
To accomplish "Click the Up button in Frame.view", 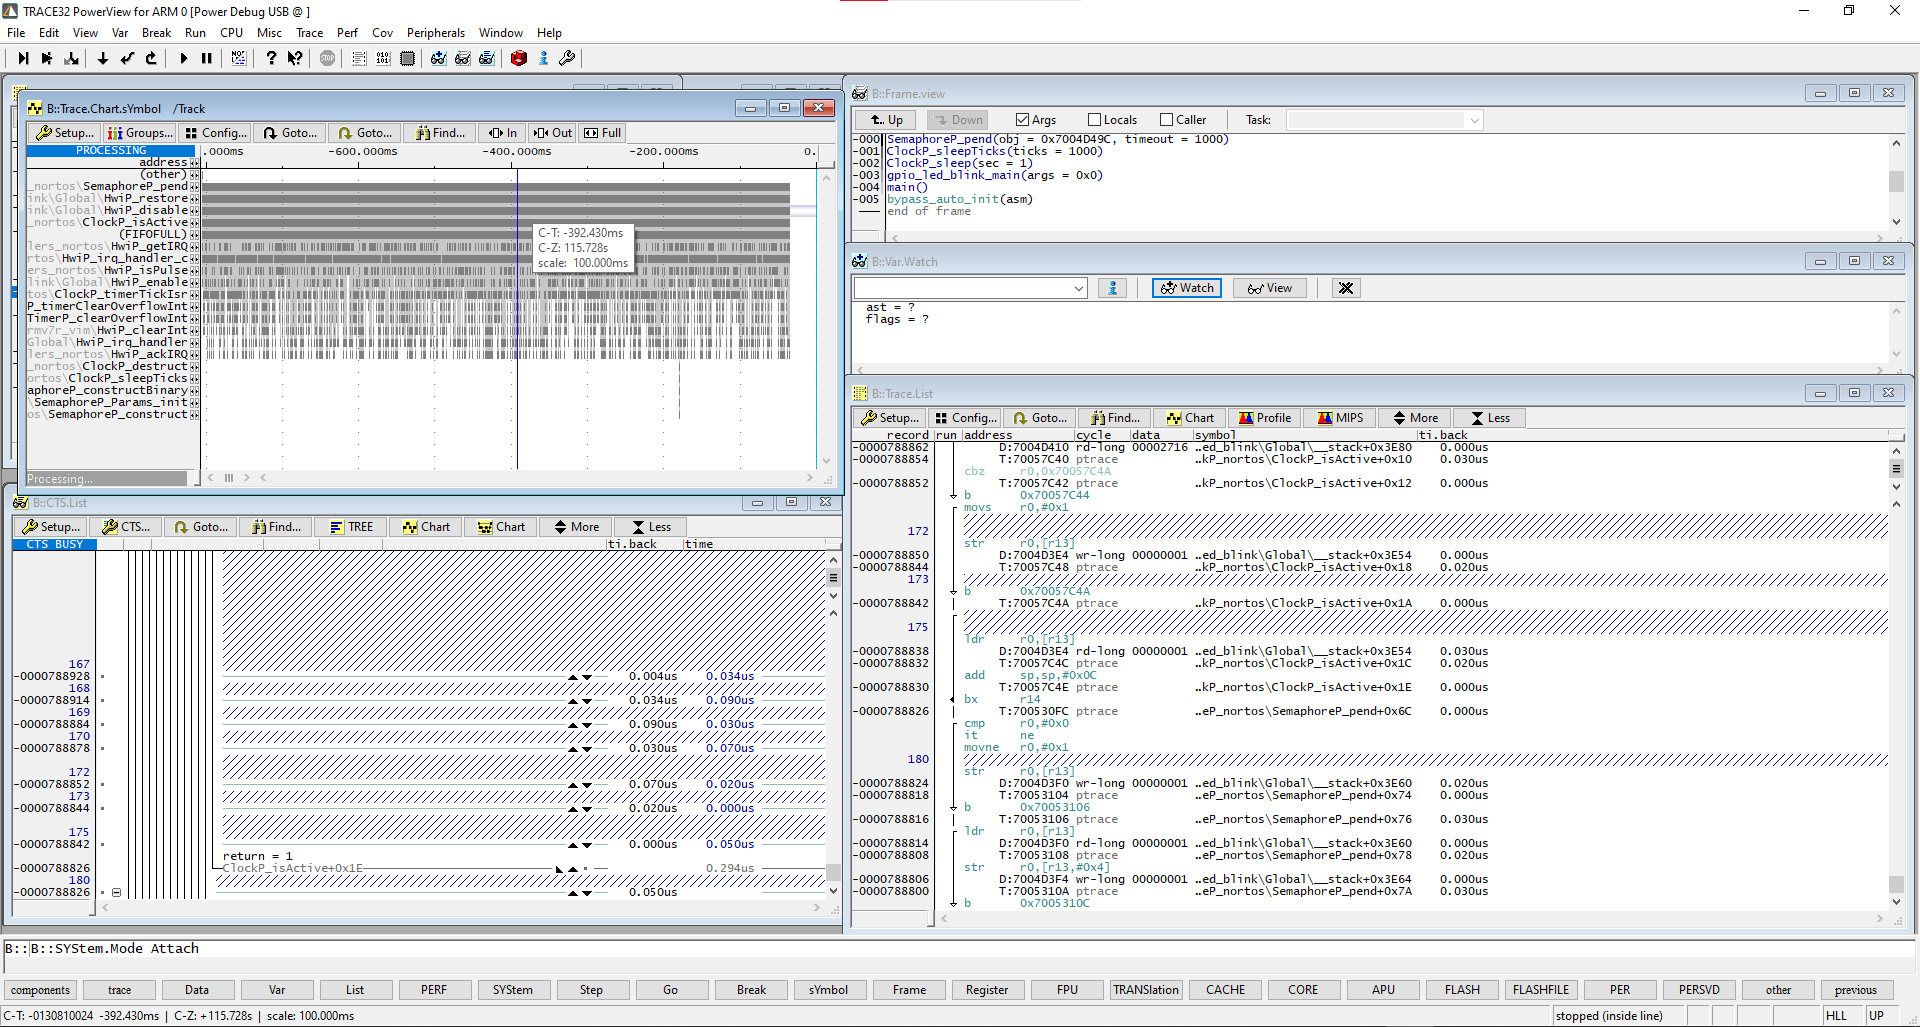I will tap(887, 120).
